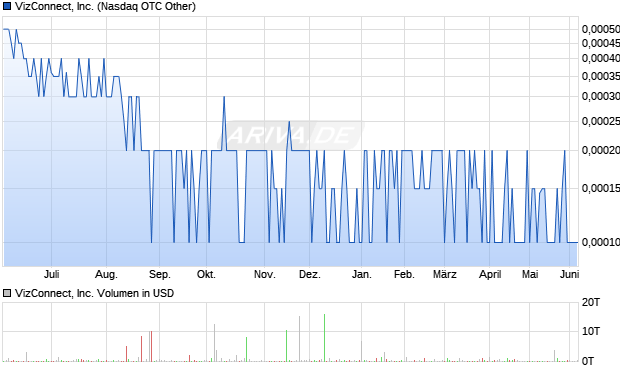Click the 'Aug.' month axis label

[x=106, y=274]
